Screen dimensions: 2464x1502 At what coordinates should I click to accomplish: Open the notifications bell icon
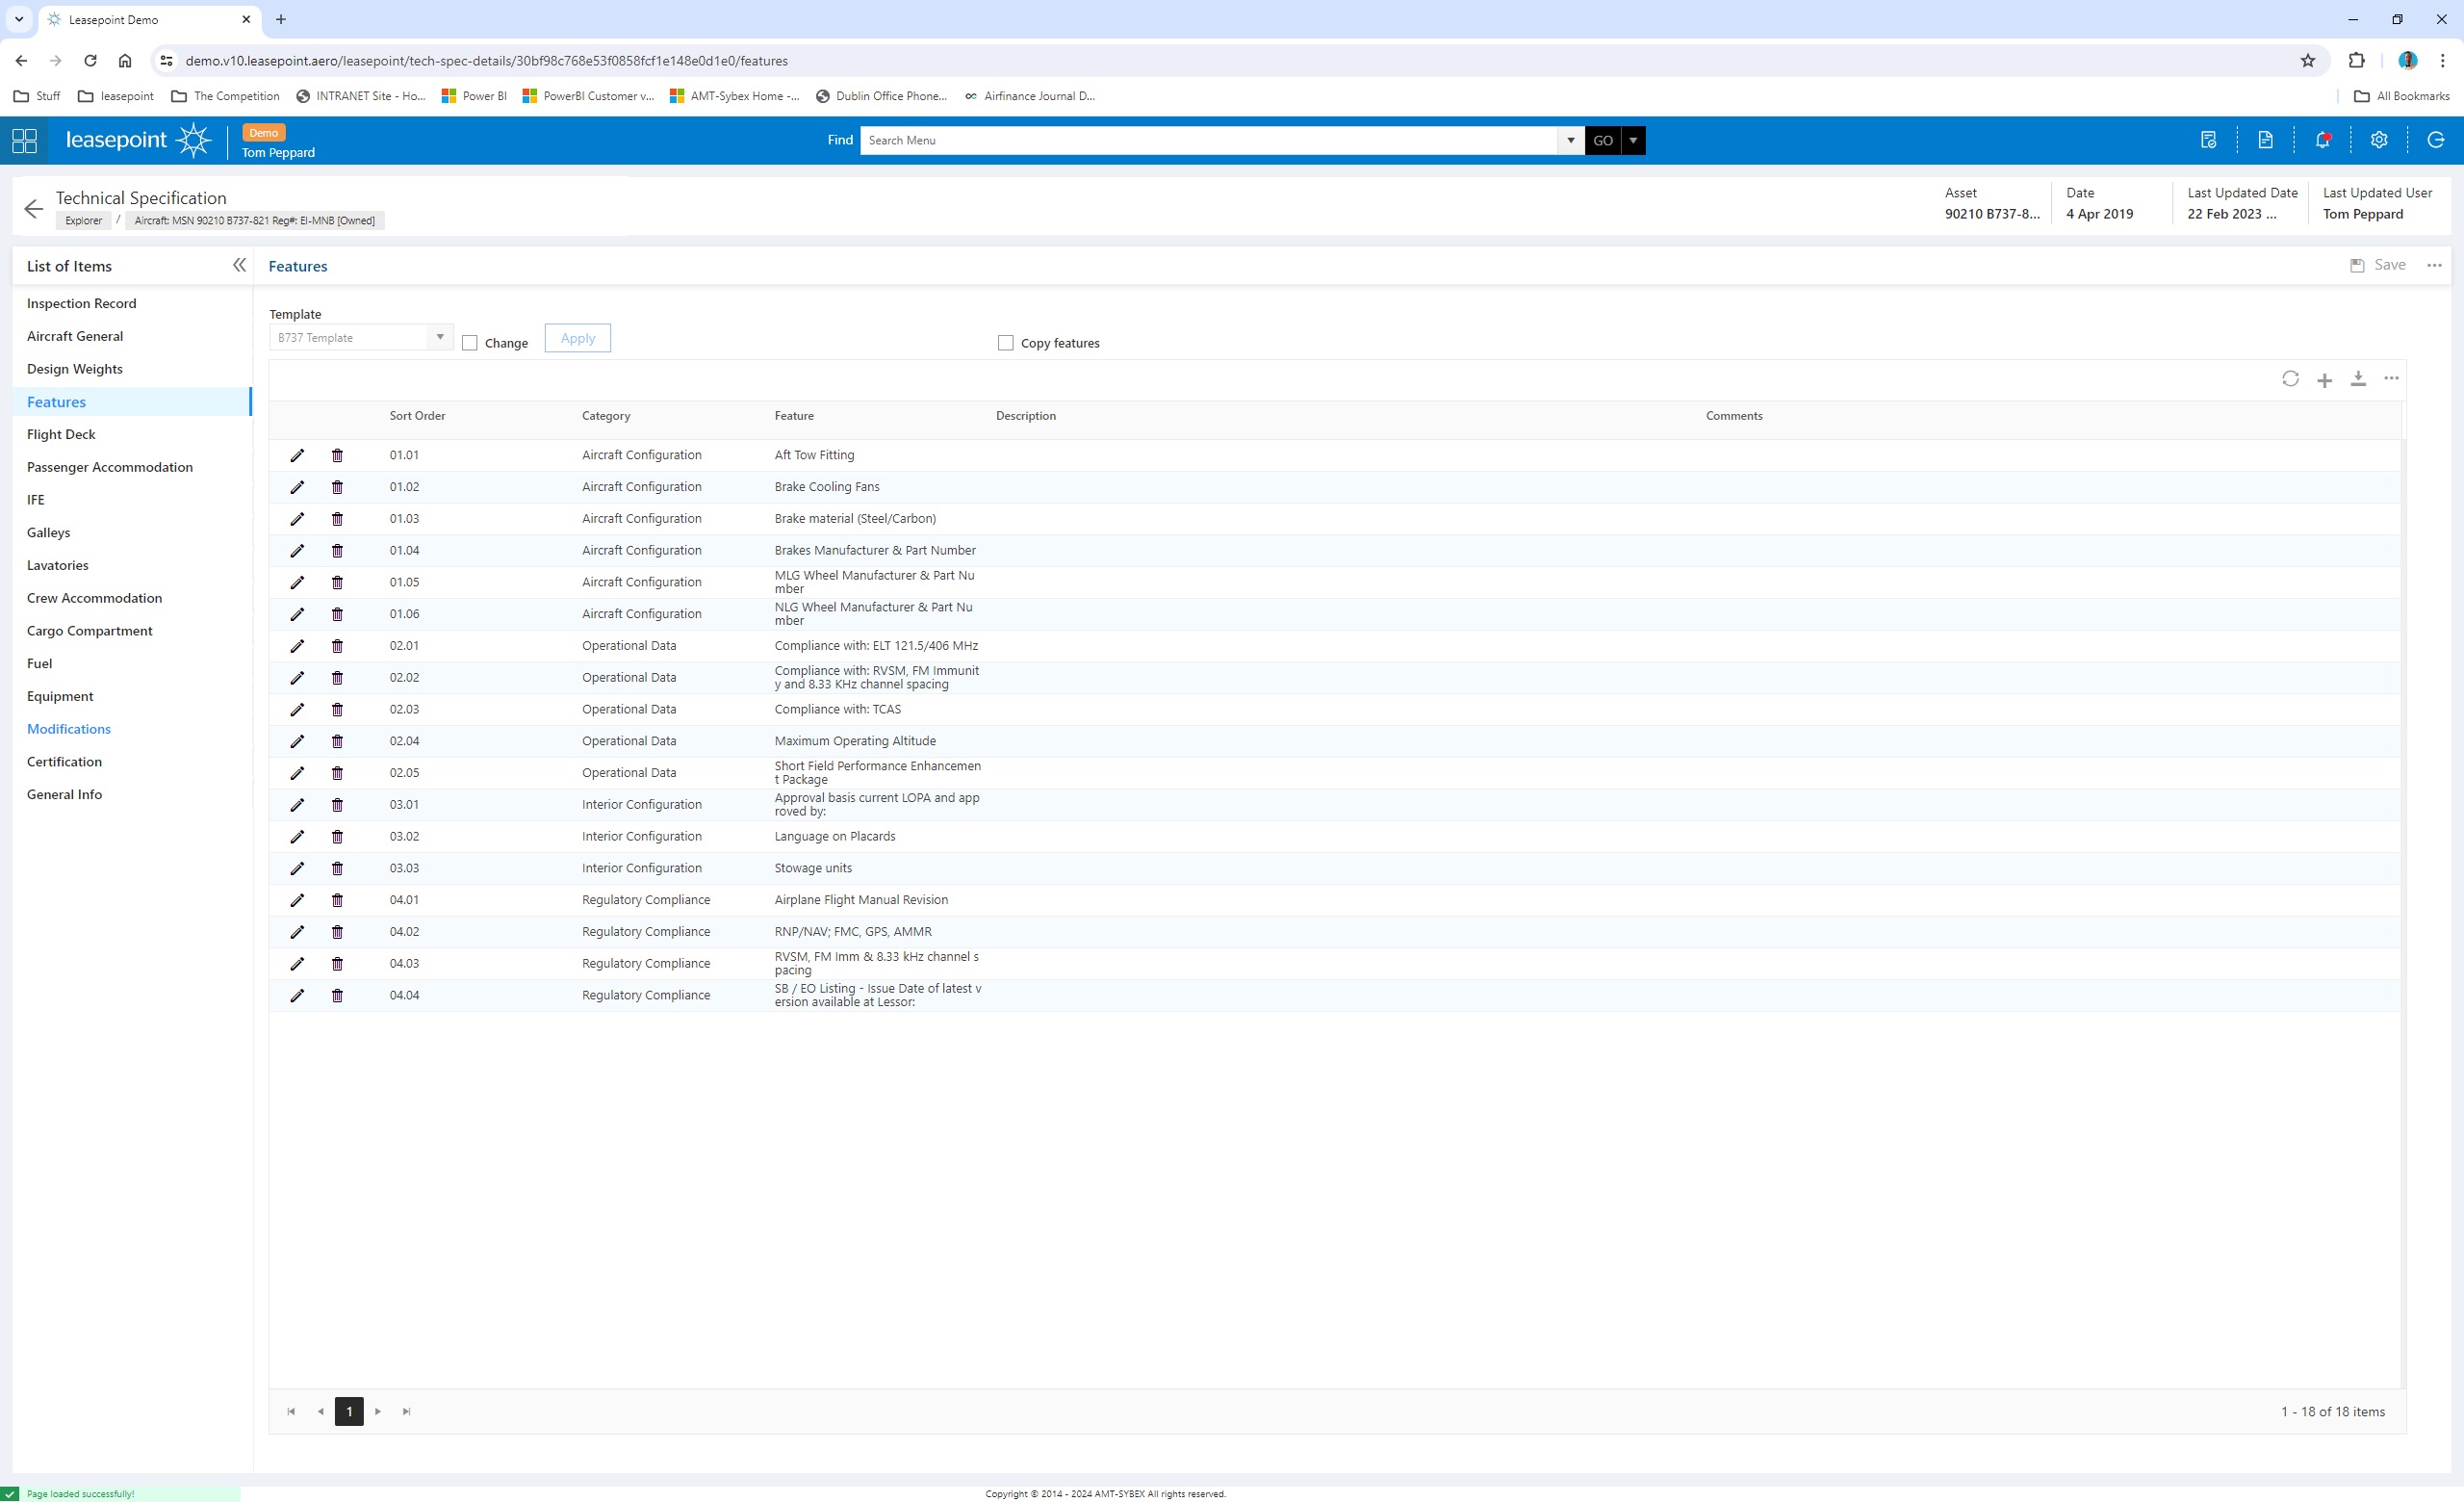[x=2322, y=140]
